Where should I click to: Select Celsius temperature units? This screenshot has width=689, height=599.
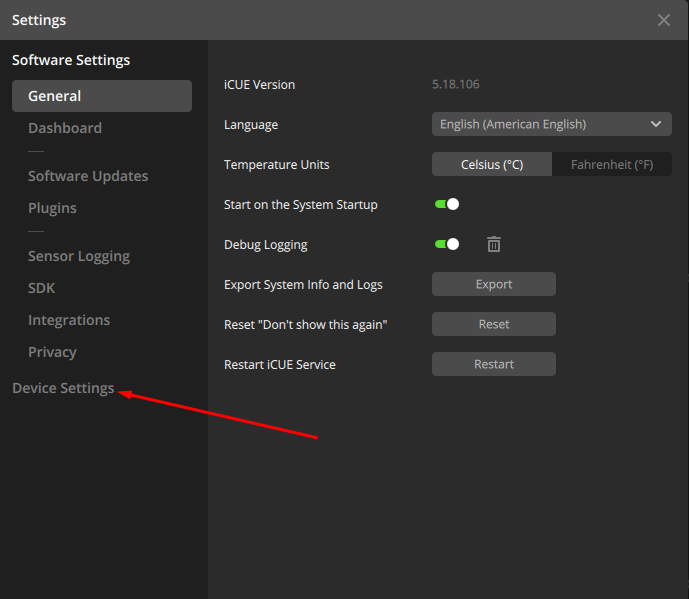492,164
